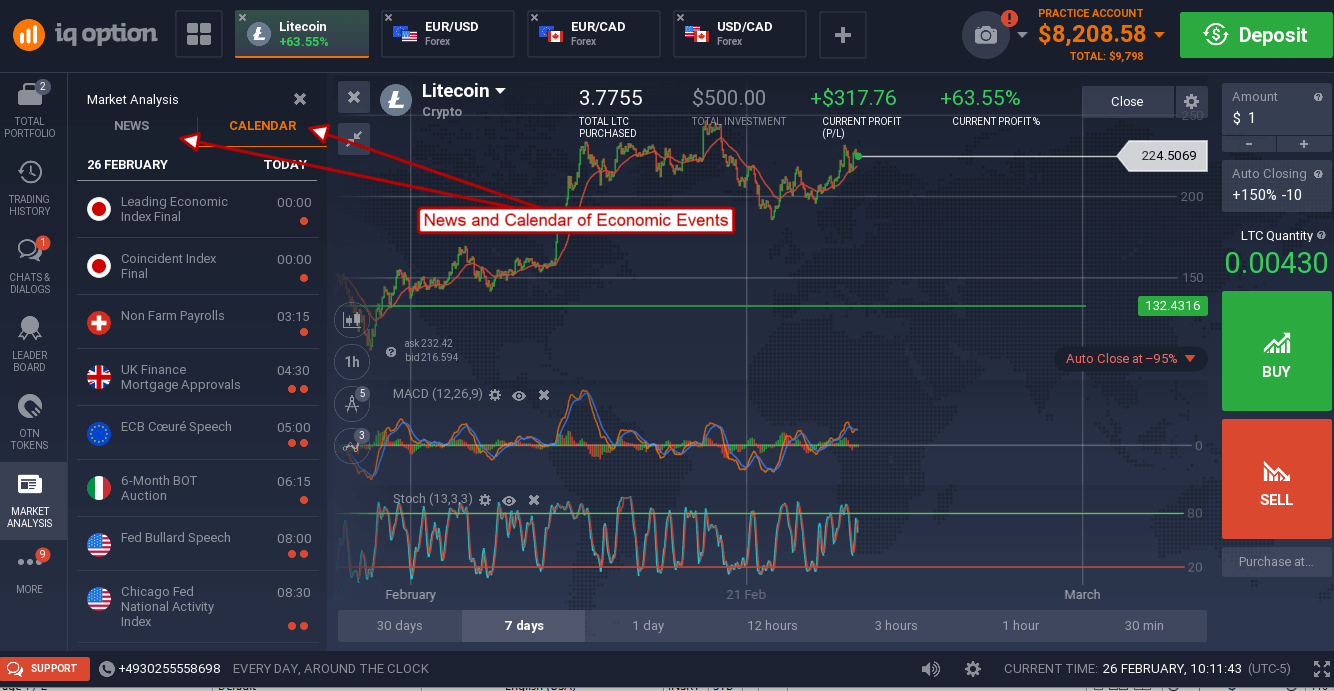Close the EUR/USD asset tab
The image size is (1334, 691).
(x=388, y=18)
